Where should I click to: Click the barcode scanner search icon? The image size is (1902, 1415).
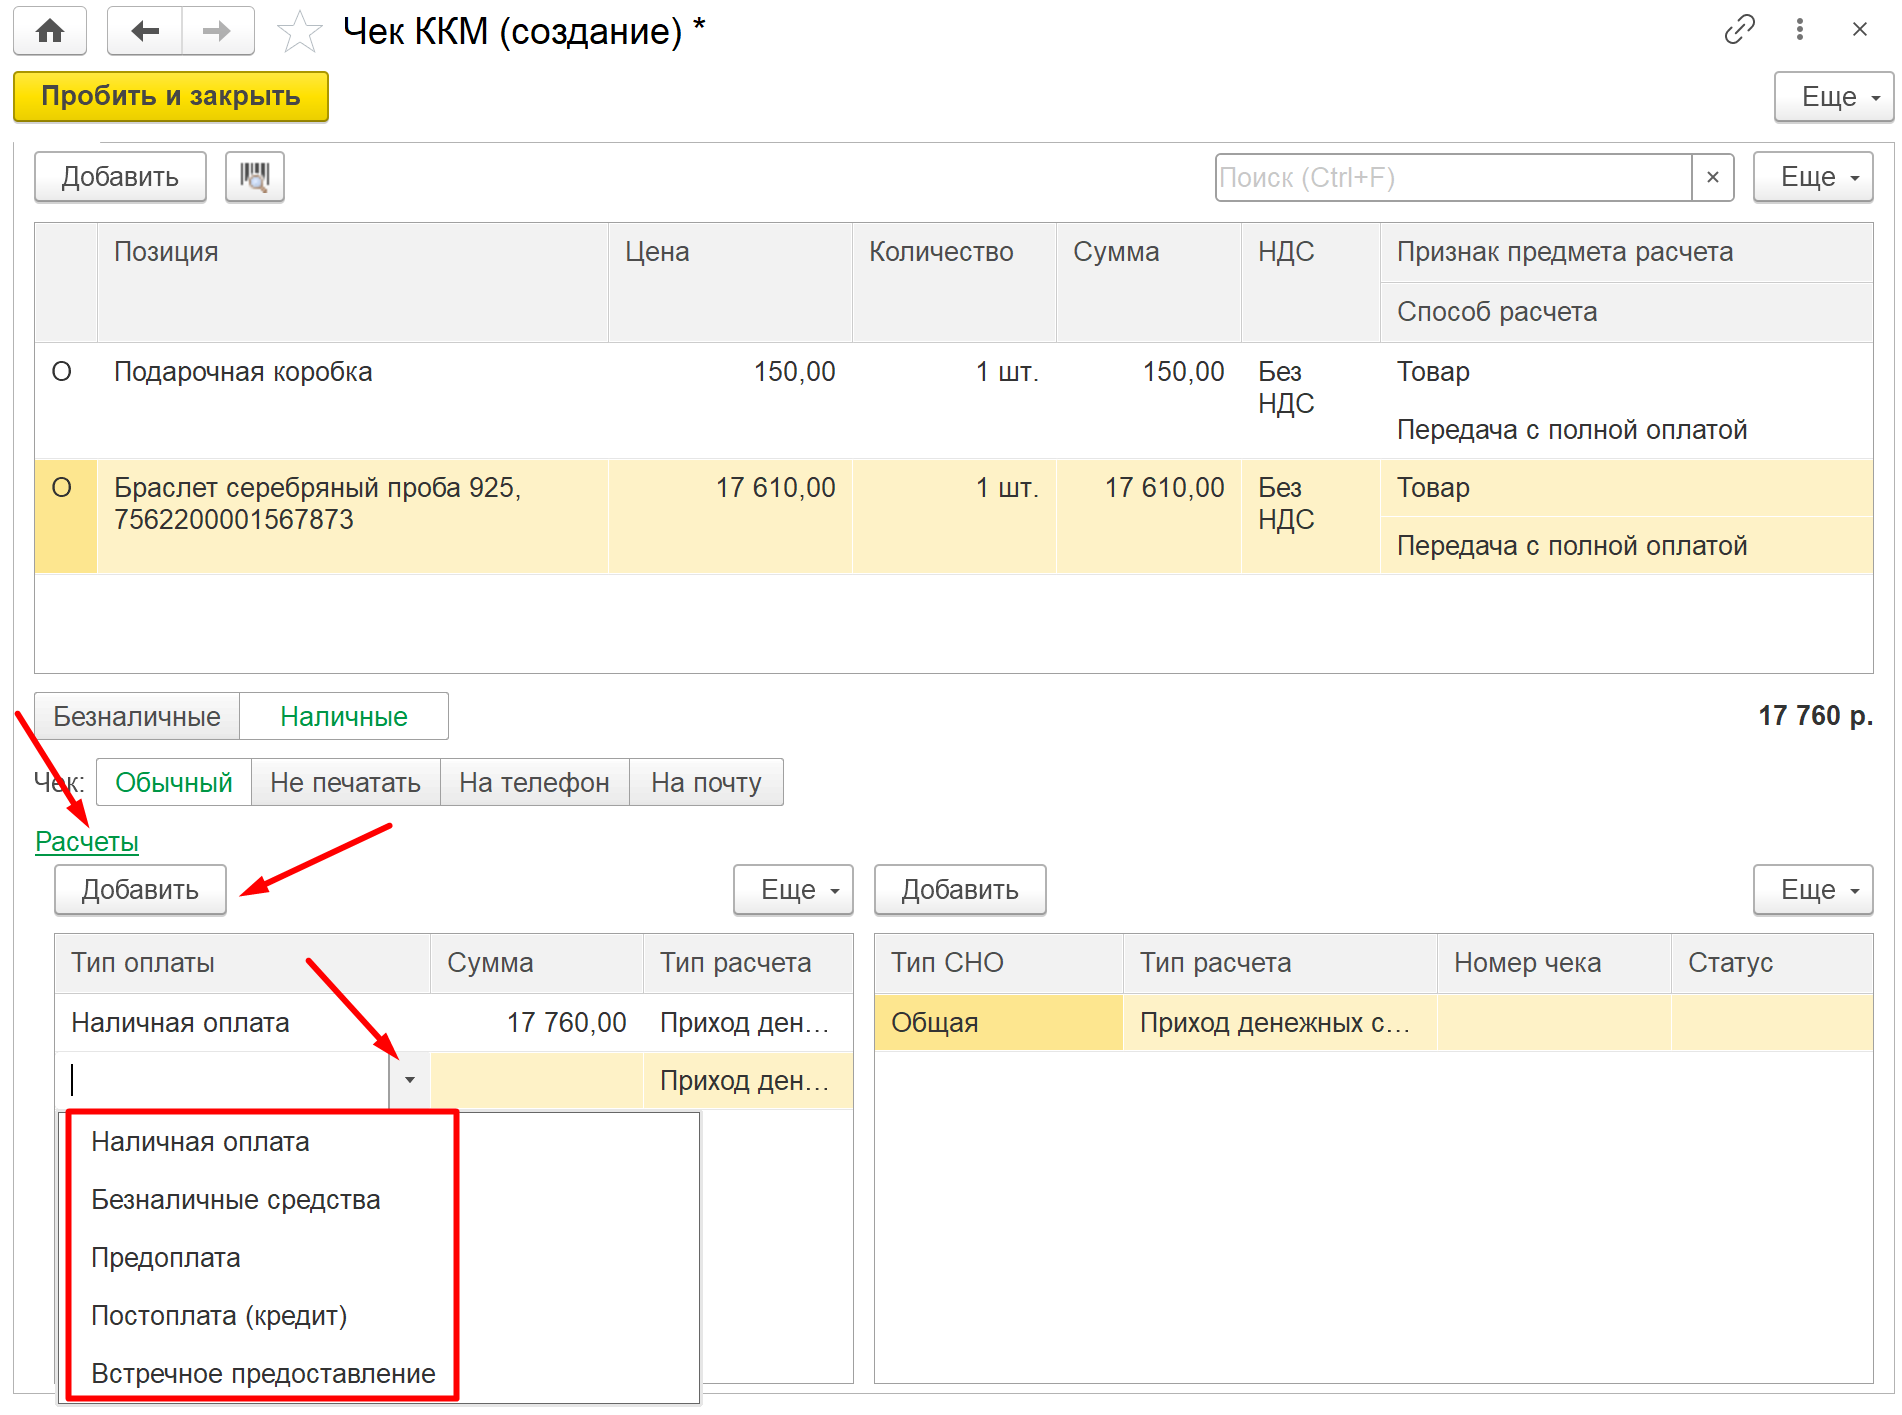255,177
